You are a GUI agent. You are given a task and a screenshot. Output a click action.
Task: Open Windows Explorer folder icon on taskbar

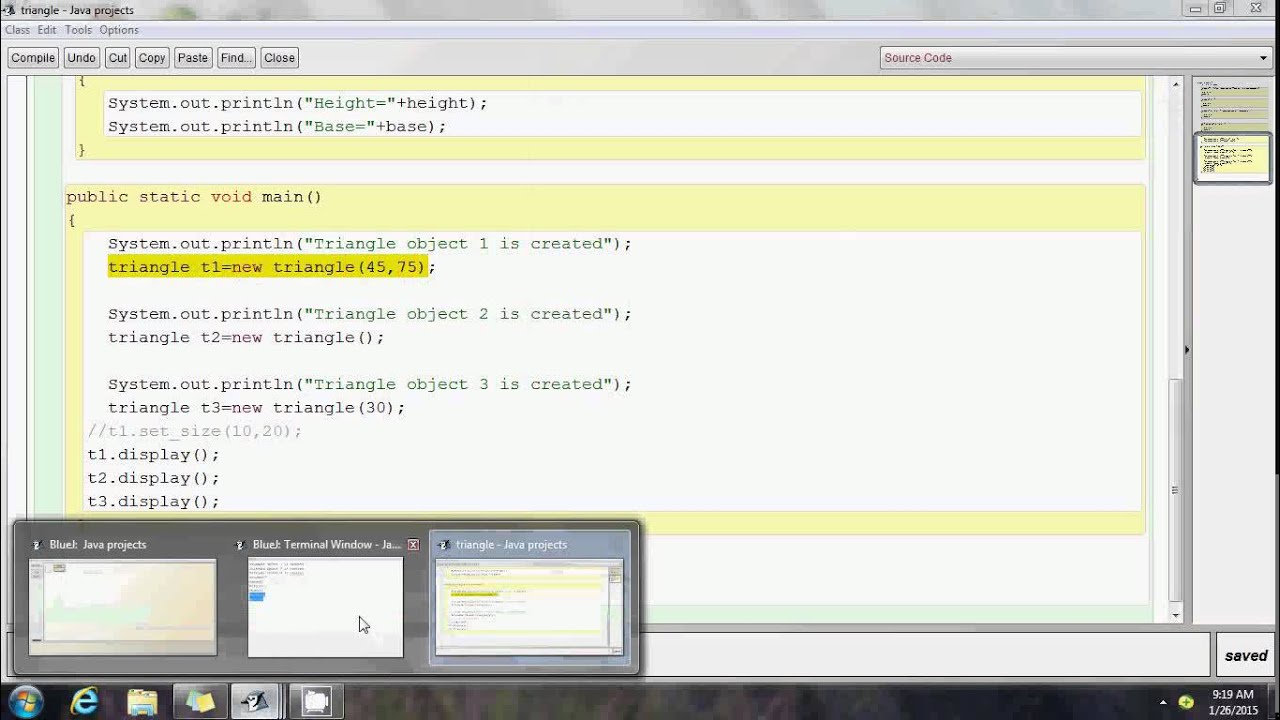(x=142, y=701)
